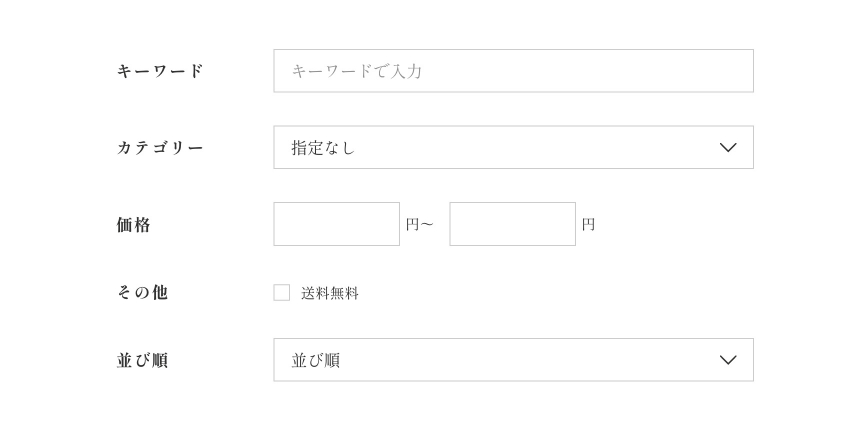
Task: Click the 並び順 text inside the dropdown
Action: (x=315, y=360)
